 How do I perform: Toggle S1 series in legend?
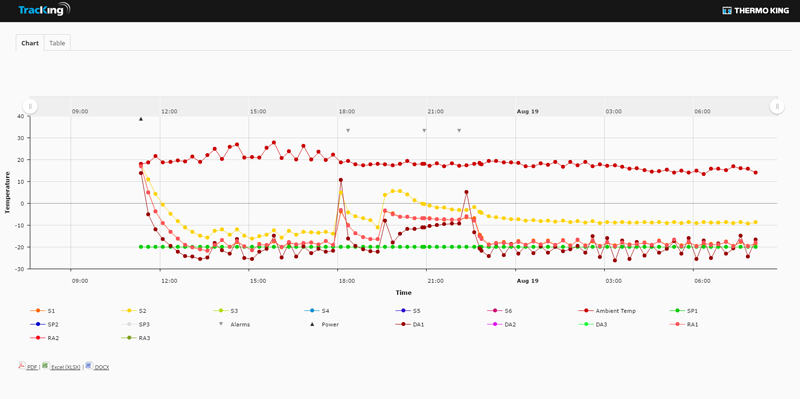(x=43, y=311)
